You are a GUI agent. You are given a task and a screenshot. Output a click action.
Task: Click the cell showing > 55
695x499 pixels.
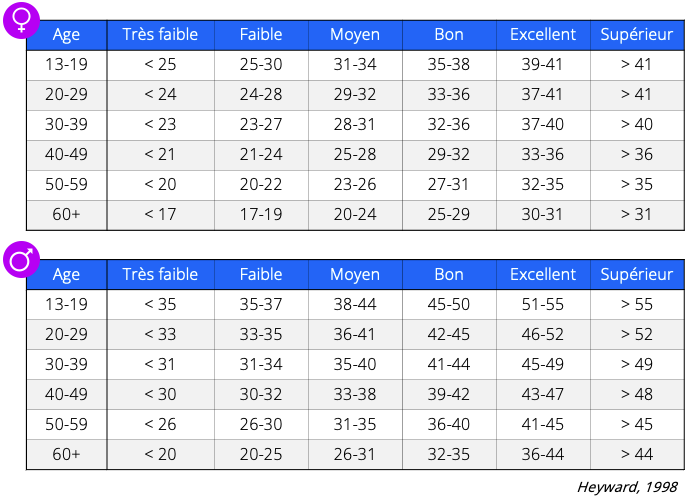point(637,304)
